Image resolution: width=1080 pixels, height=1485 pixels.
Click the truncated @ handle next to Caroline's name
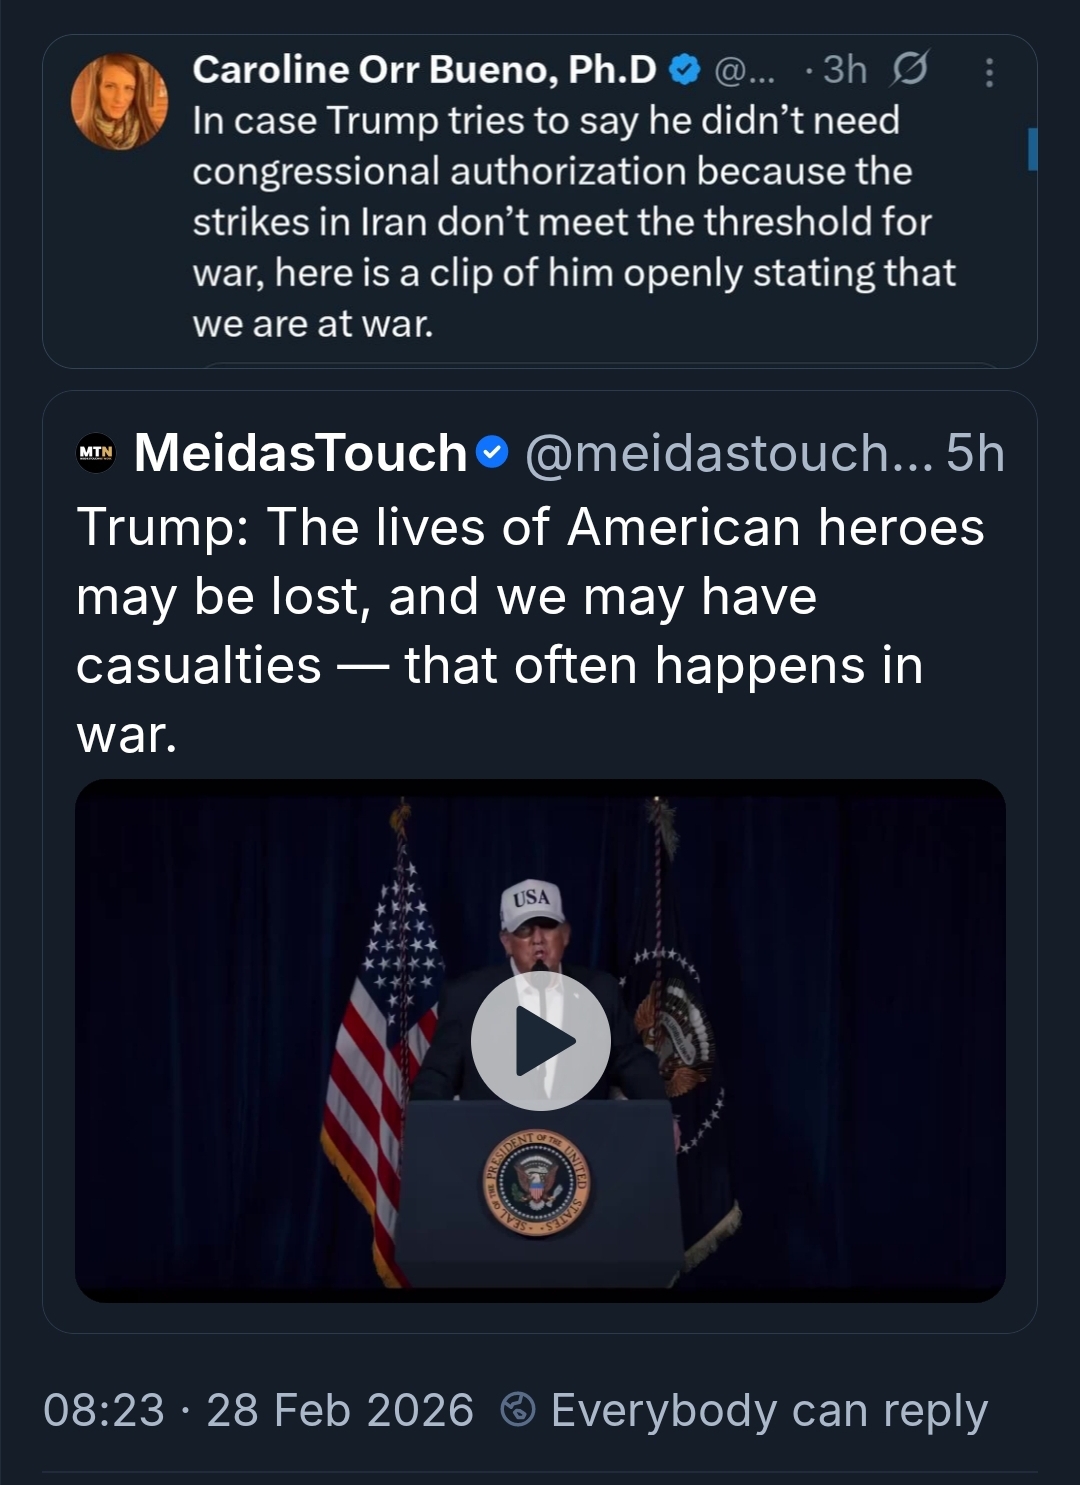[x=745, y=70]
